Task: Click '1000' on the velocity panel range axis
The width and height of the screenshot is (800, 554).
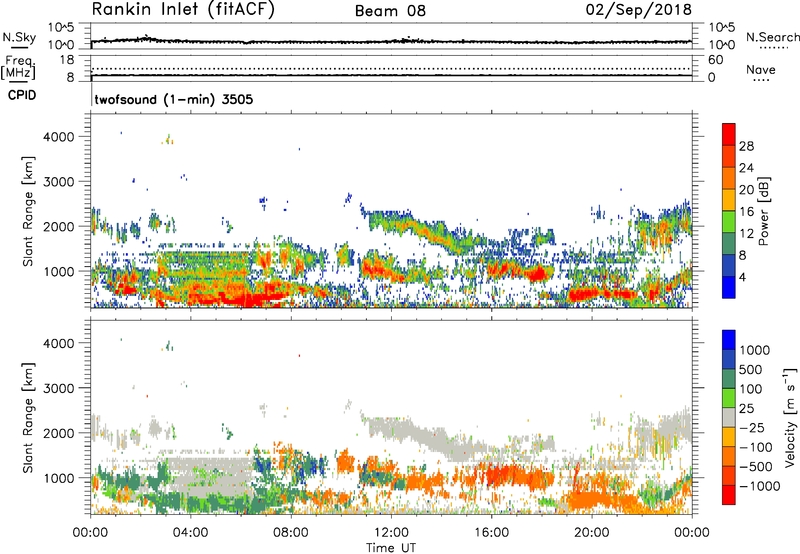Action: click(58, 478)
